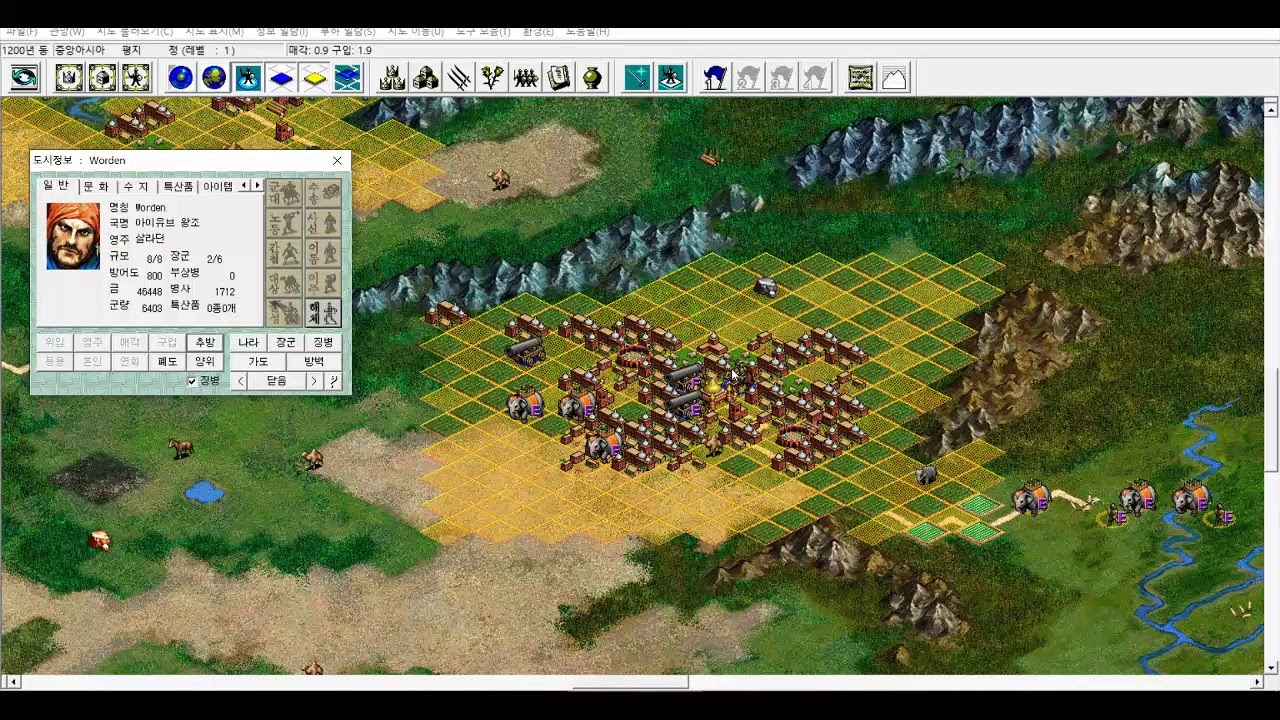
Task: Click the 노동 labor icon in city panel
Action: click(x=284, y=223)
